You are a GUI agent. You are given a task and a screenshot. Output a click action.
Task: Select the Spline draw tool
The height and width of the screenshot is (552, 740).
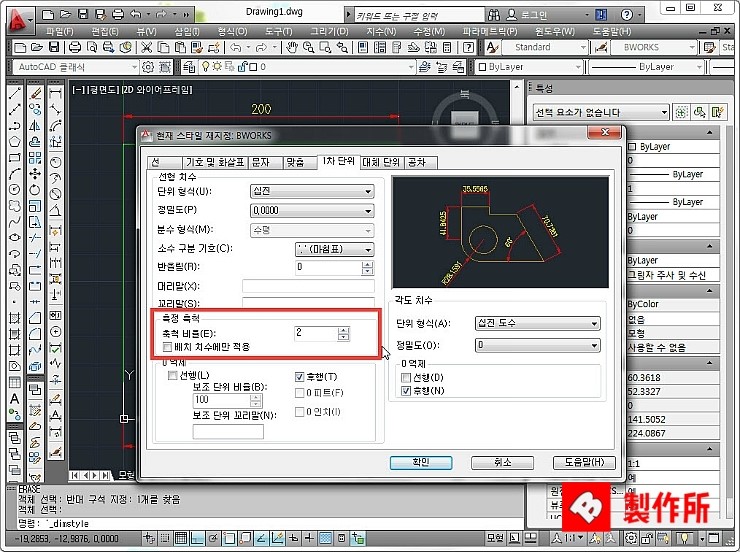click(15, 222)
